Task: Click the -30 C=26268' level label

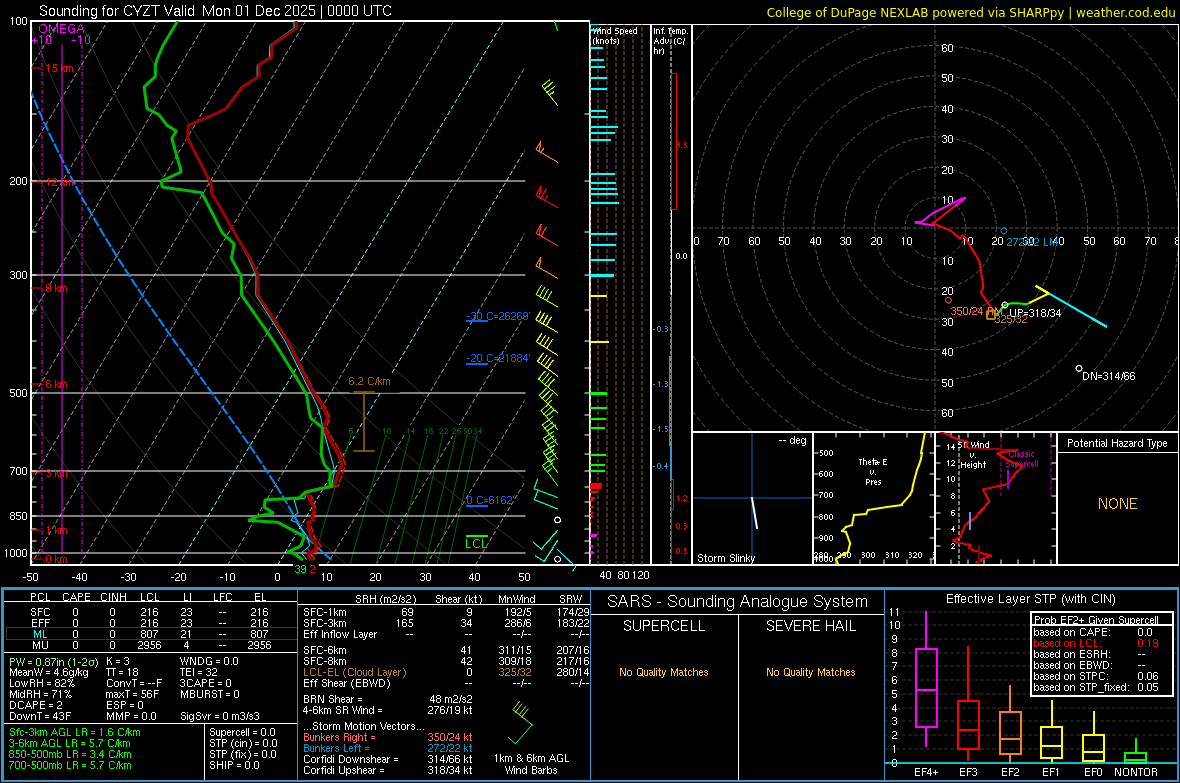Action: point(498,316)
